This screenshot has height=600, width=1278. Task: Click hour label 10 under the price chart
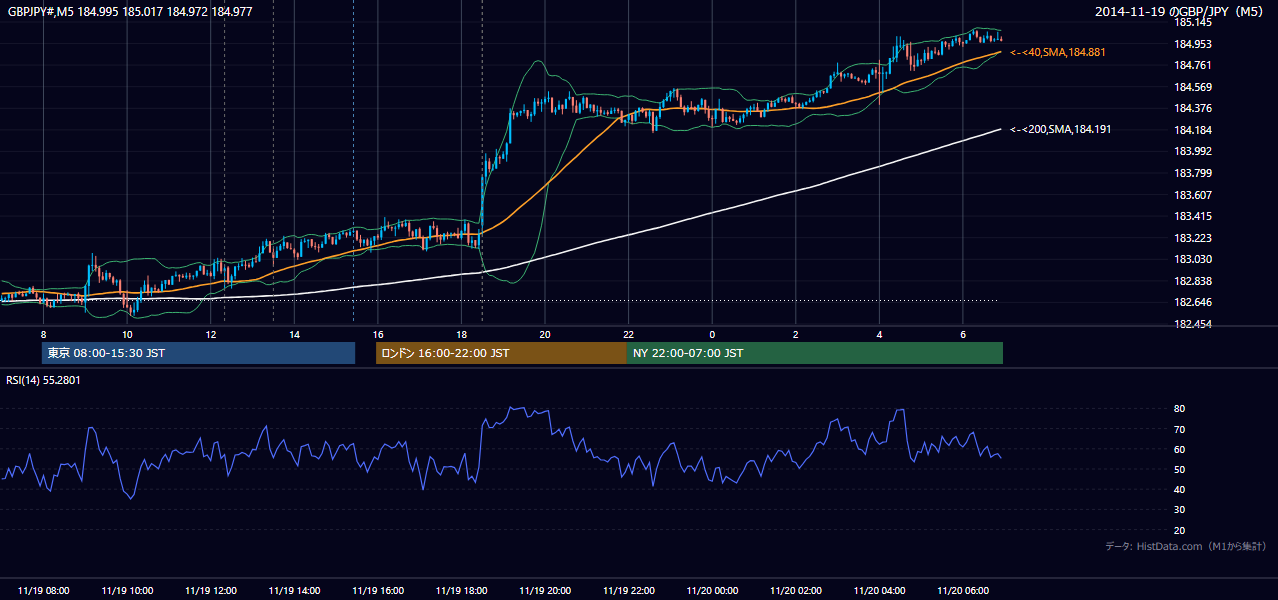pyautogui.click(x=127, y=334)
